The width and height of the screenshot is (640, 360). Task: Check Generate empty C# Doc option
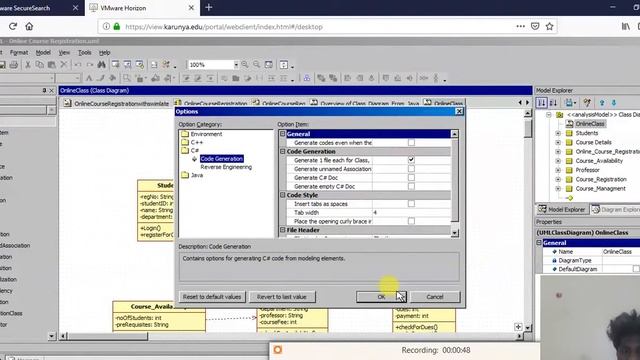(411, 186)
